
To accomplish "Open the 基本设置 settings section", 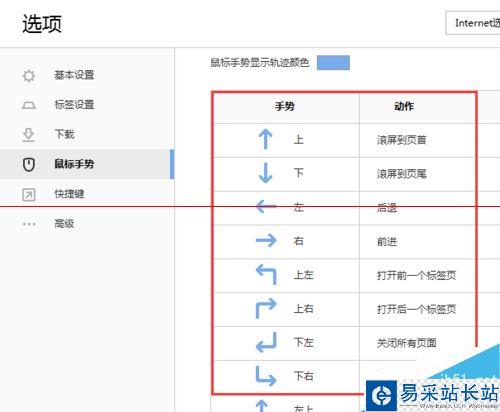I will click(87, 75).
